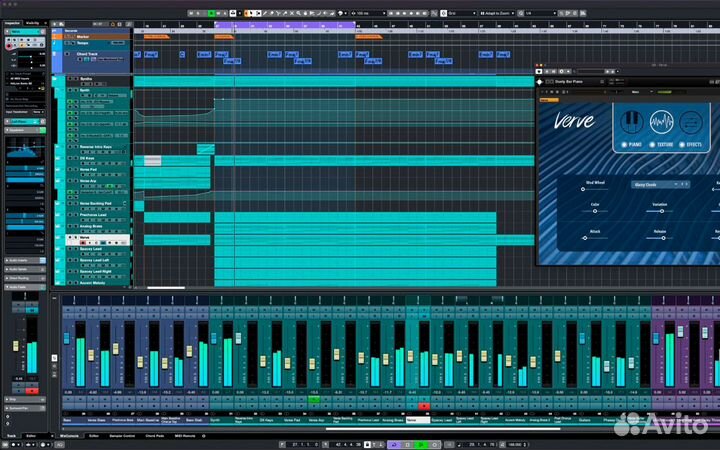Viewport: 720px width, 450px height.
Task: Click the first marker event on Marker track
Action: pos(156,37)
